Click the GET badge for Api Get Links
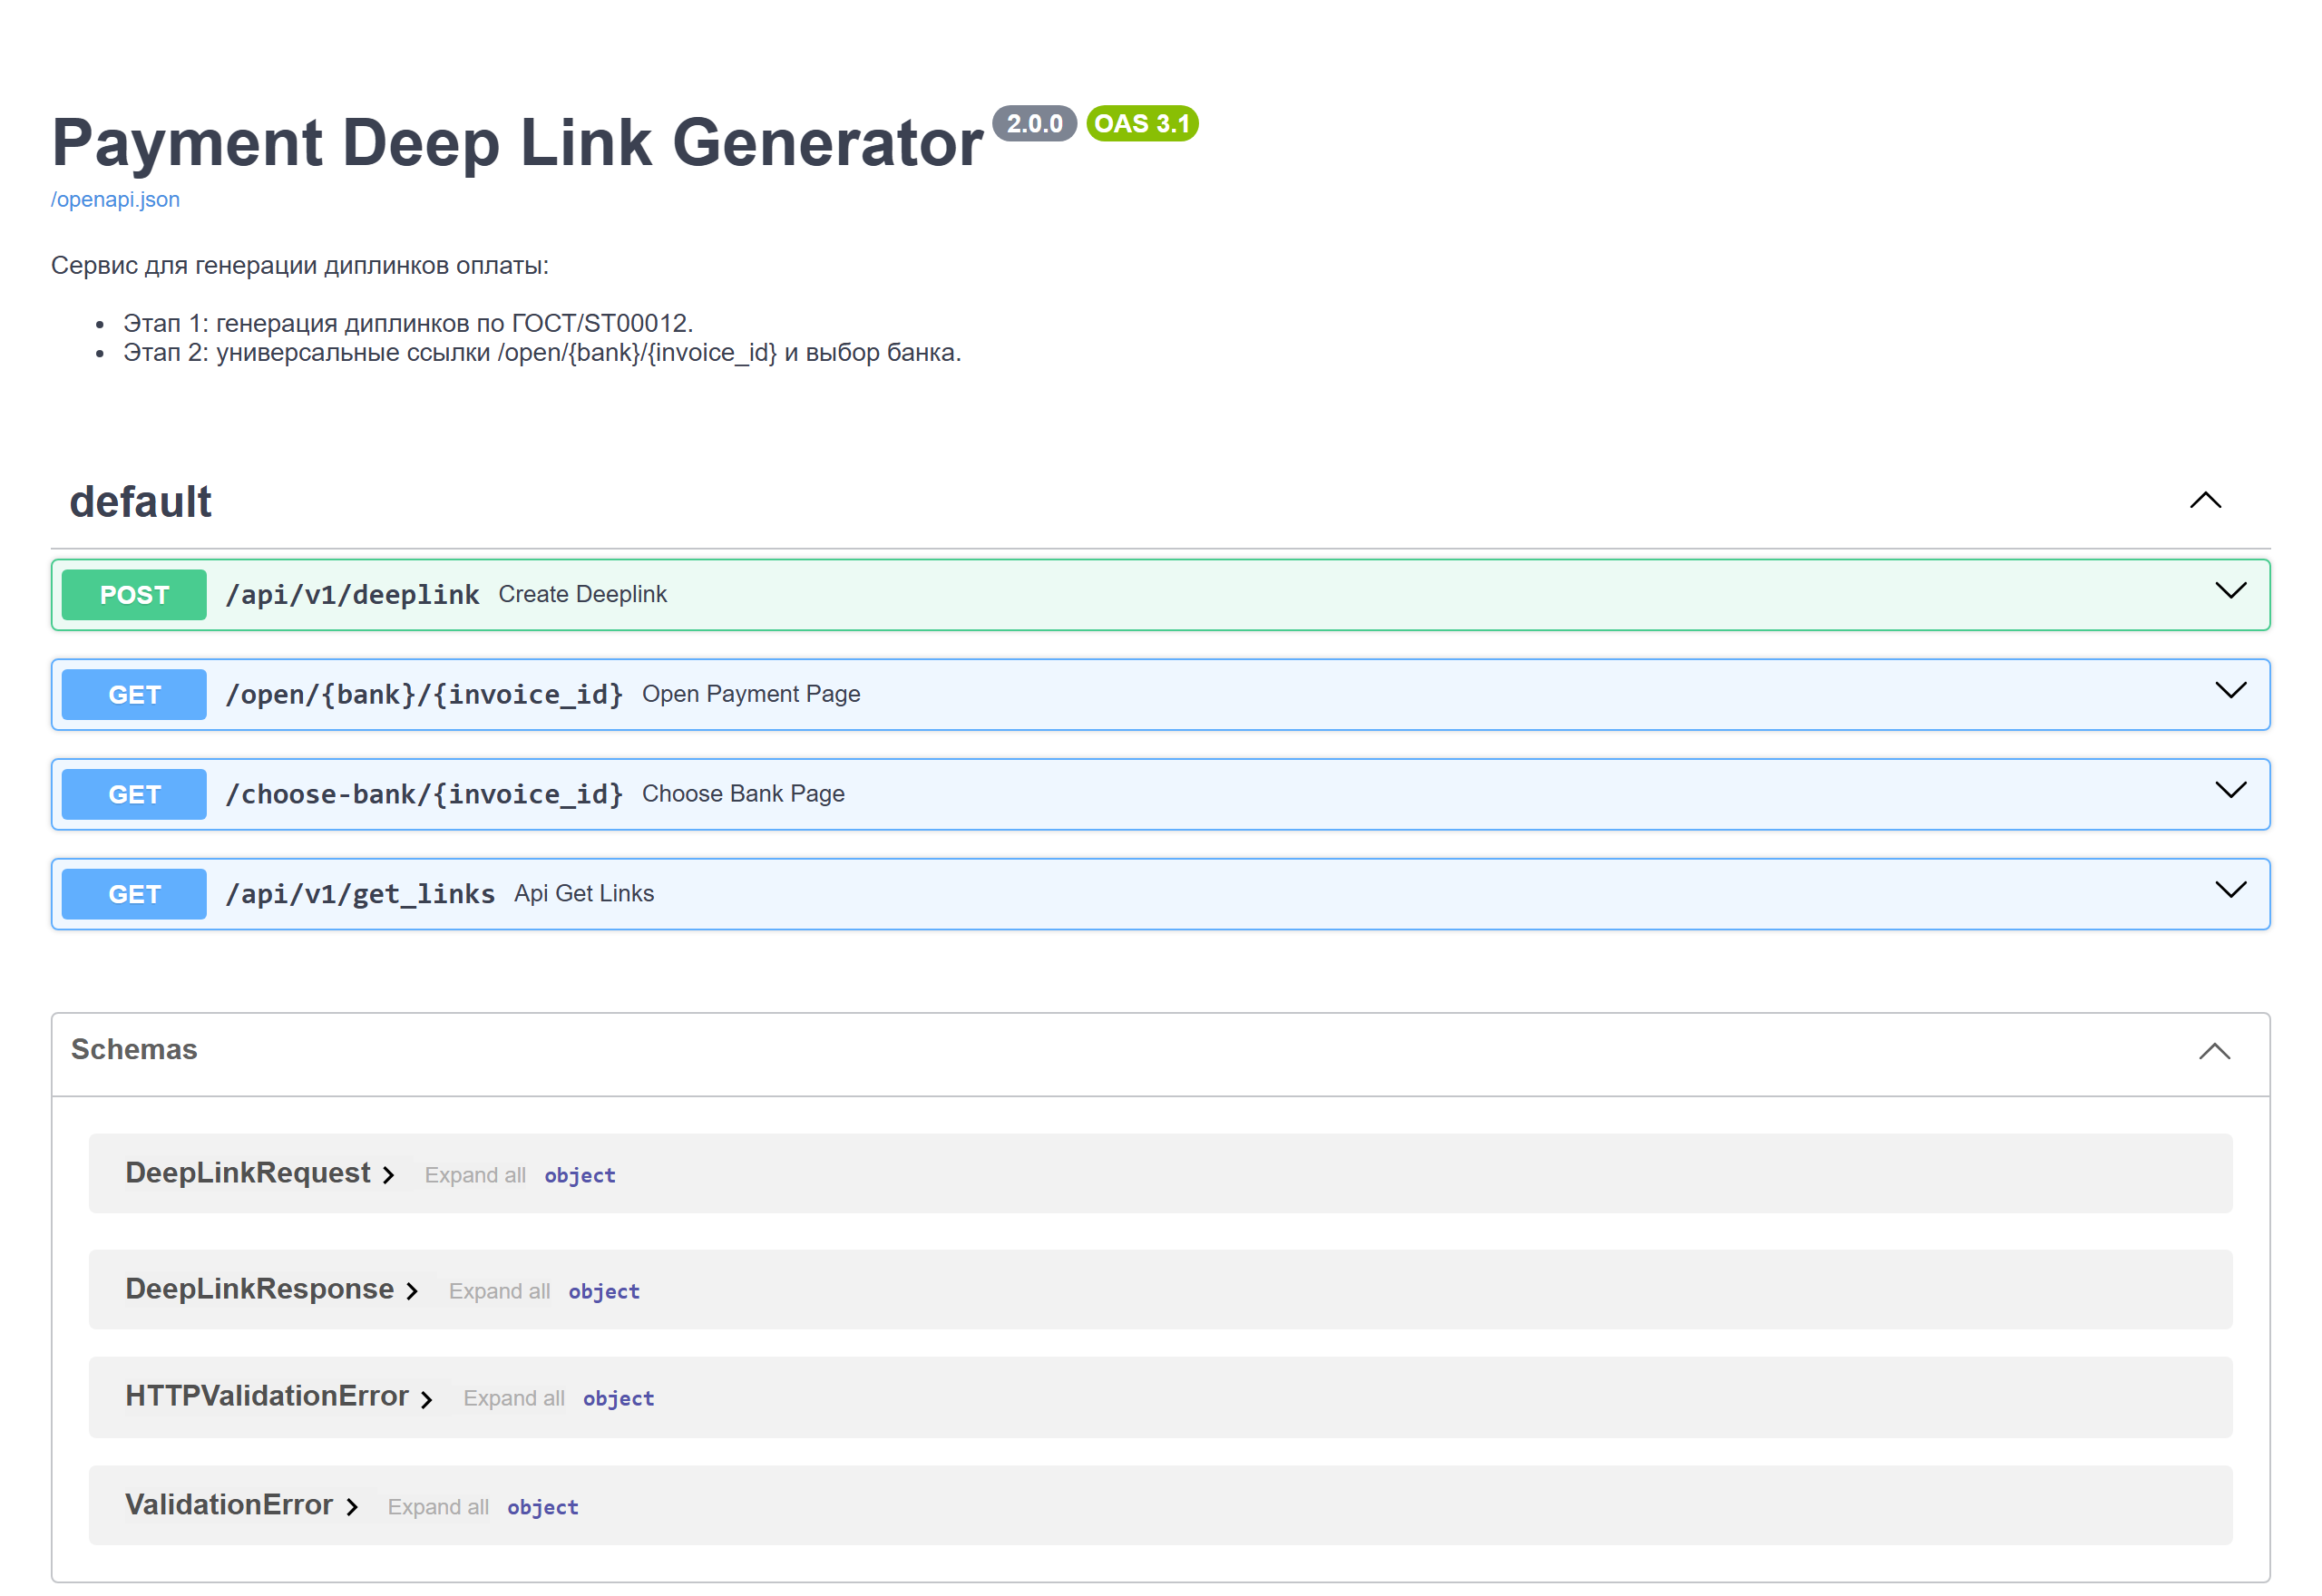 tap(134, 894)
